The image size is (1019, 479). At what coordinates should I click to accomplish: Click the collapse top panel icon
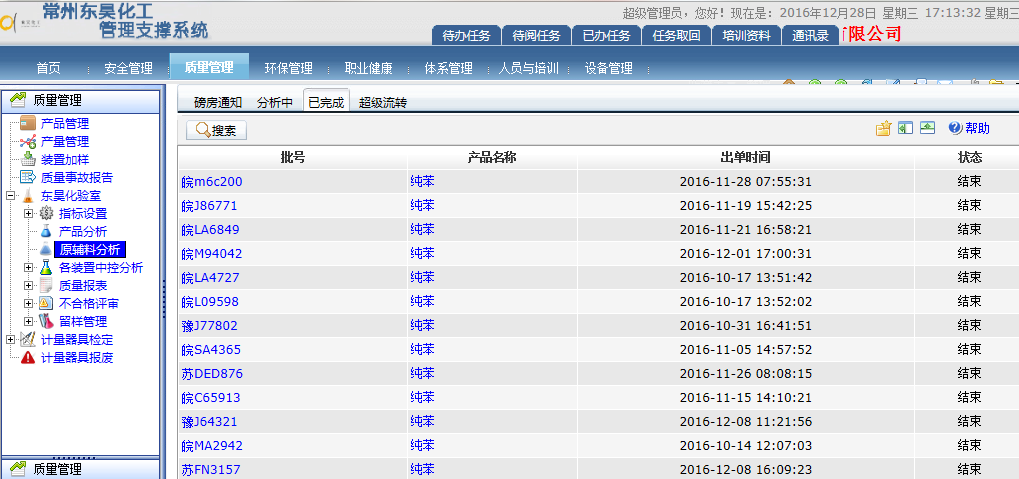click(928, 128)
